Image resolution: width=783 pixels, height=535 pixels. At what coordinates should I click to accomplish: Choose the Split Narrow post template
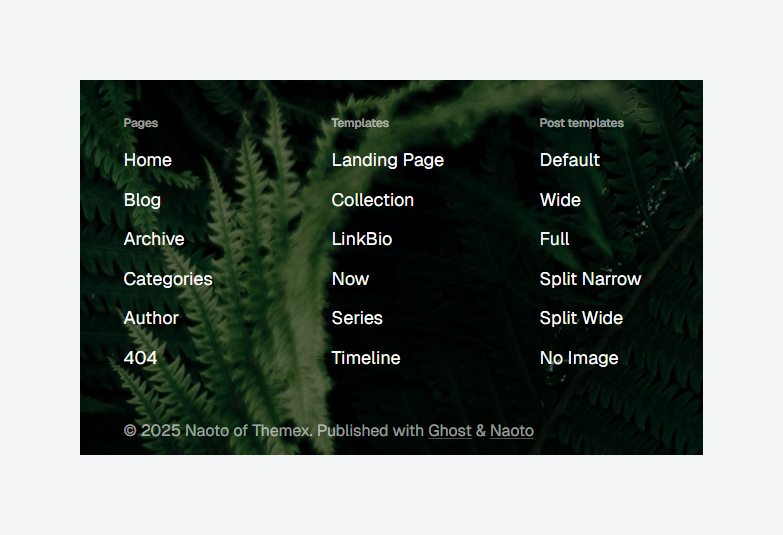click(591, 279)
